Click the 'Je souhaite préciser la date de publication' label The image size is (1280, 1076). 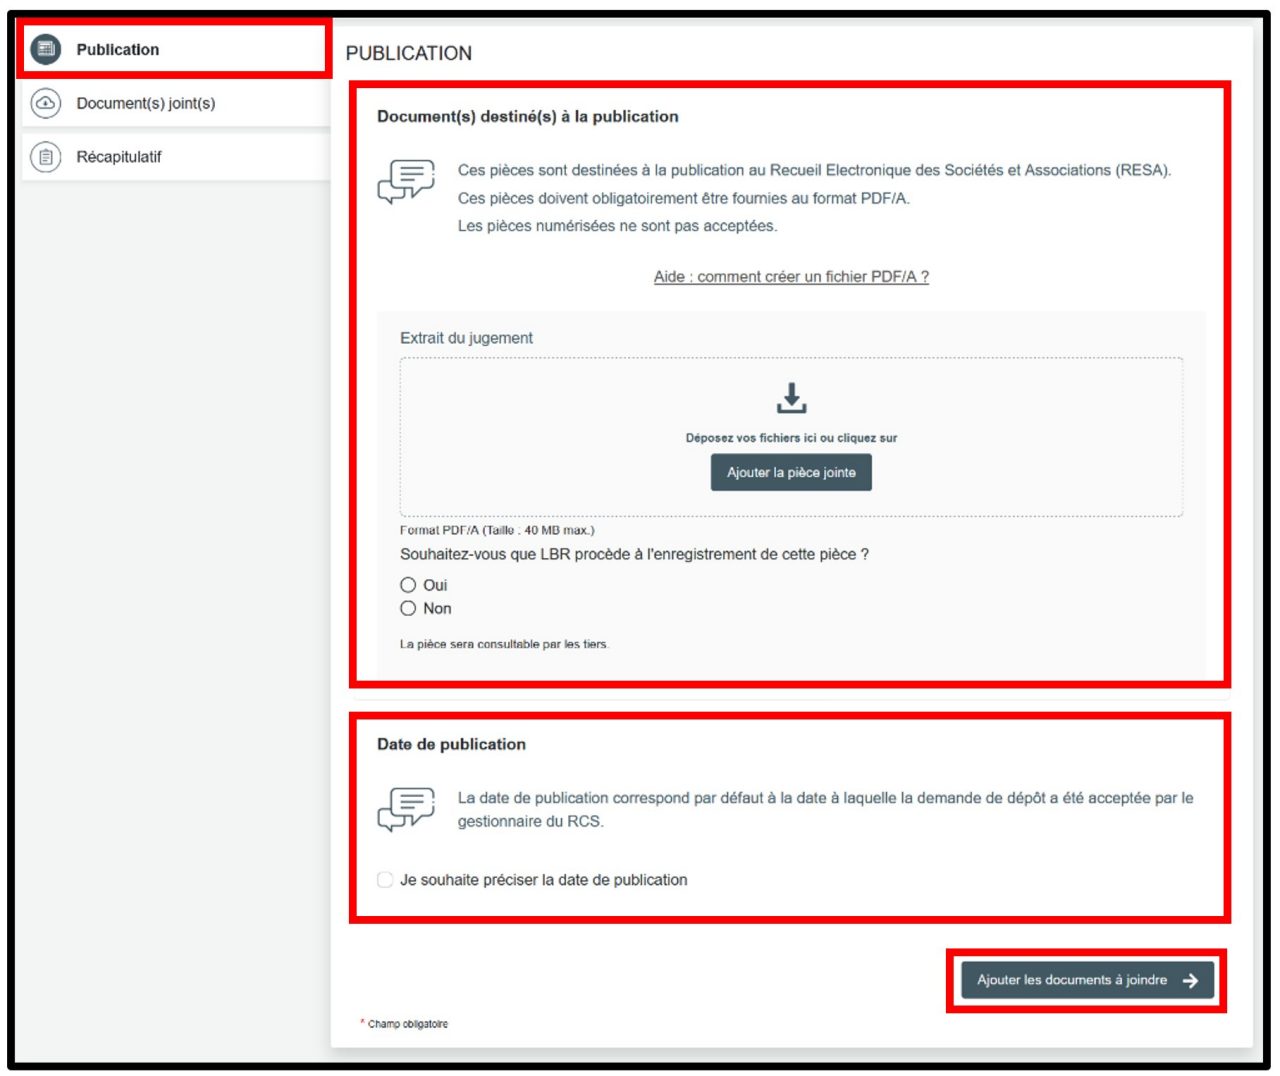(544, 880)
